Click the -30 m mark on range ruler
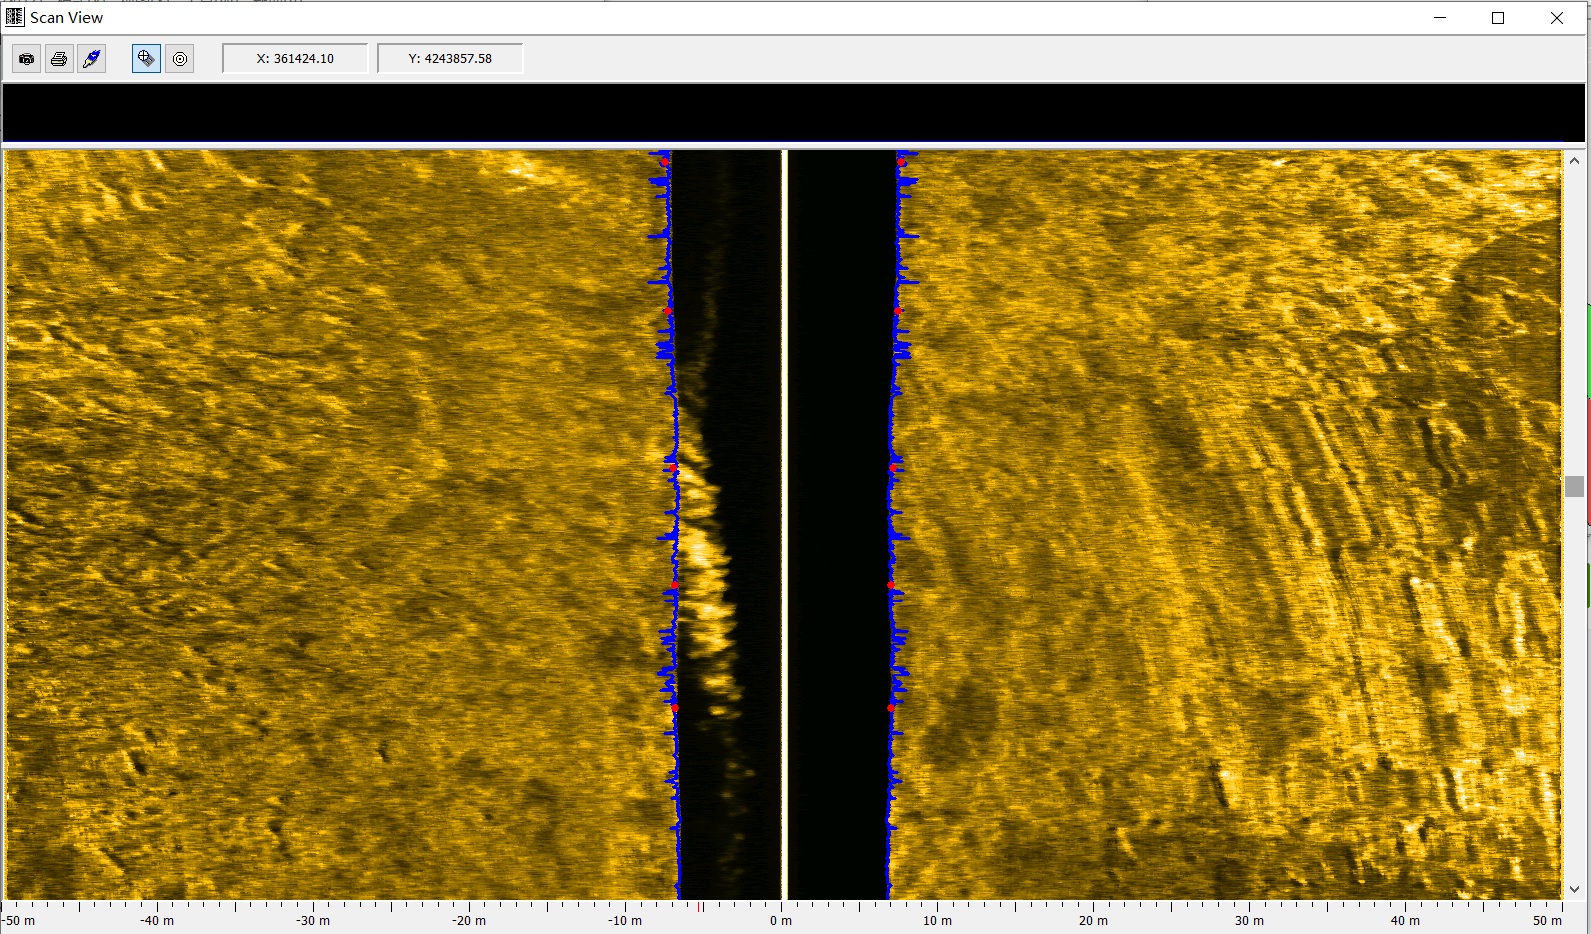Viewport: 1591px width, 934px height. tap(314, 920)
